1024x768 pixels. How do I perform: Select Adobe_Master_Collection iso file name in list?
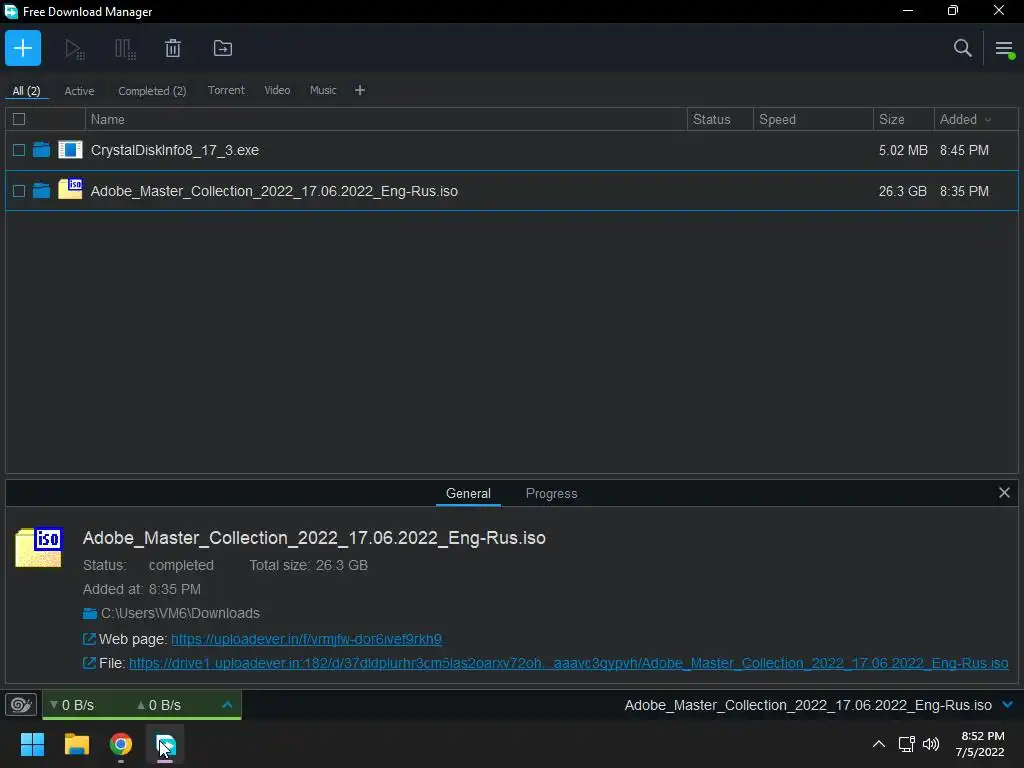(x=274, y=191)
